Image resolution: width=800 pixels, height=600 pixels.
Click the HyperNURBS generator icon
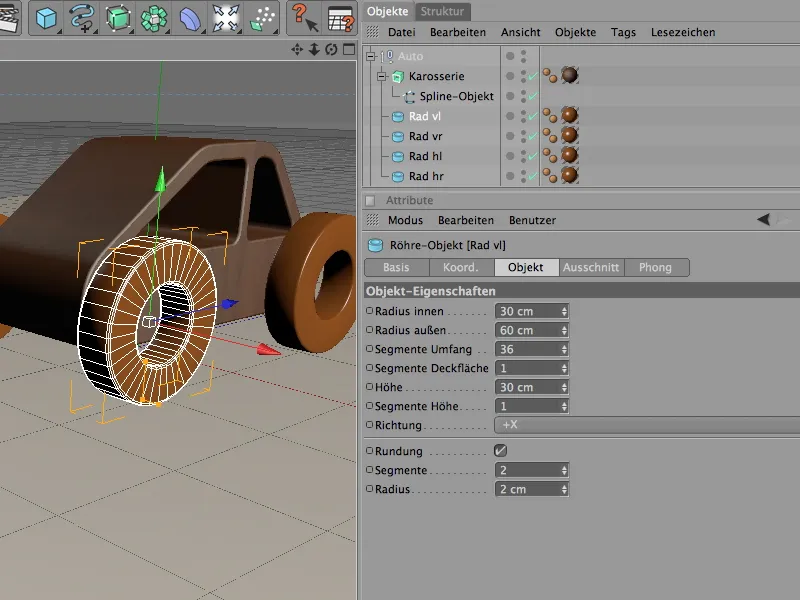118,17
